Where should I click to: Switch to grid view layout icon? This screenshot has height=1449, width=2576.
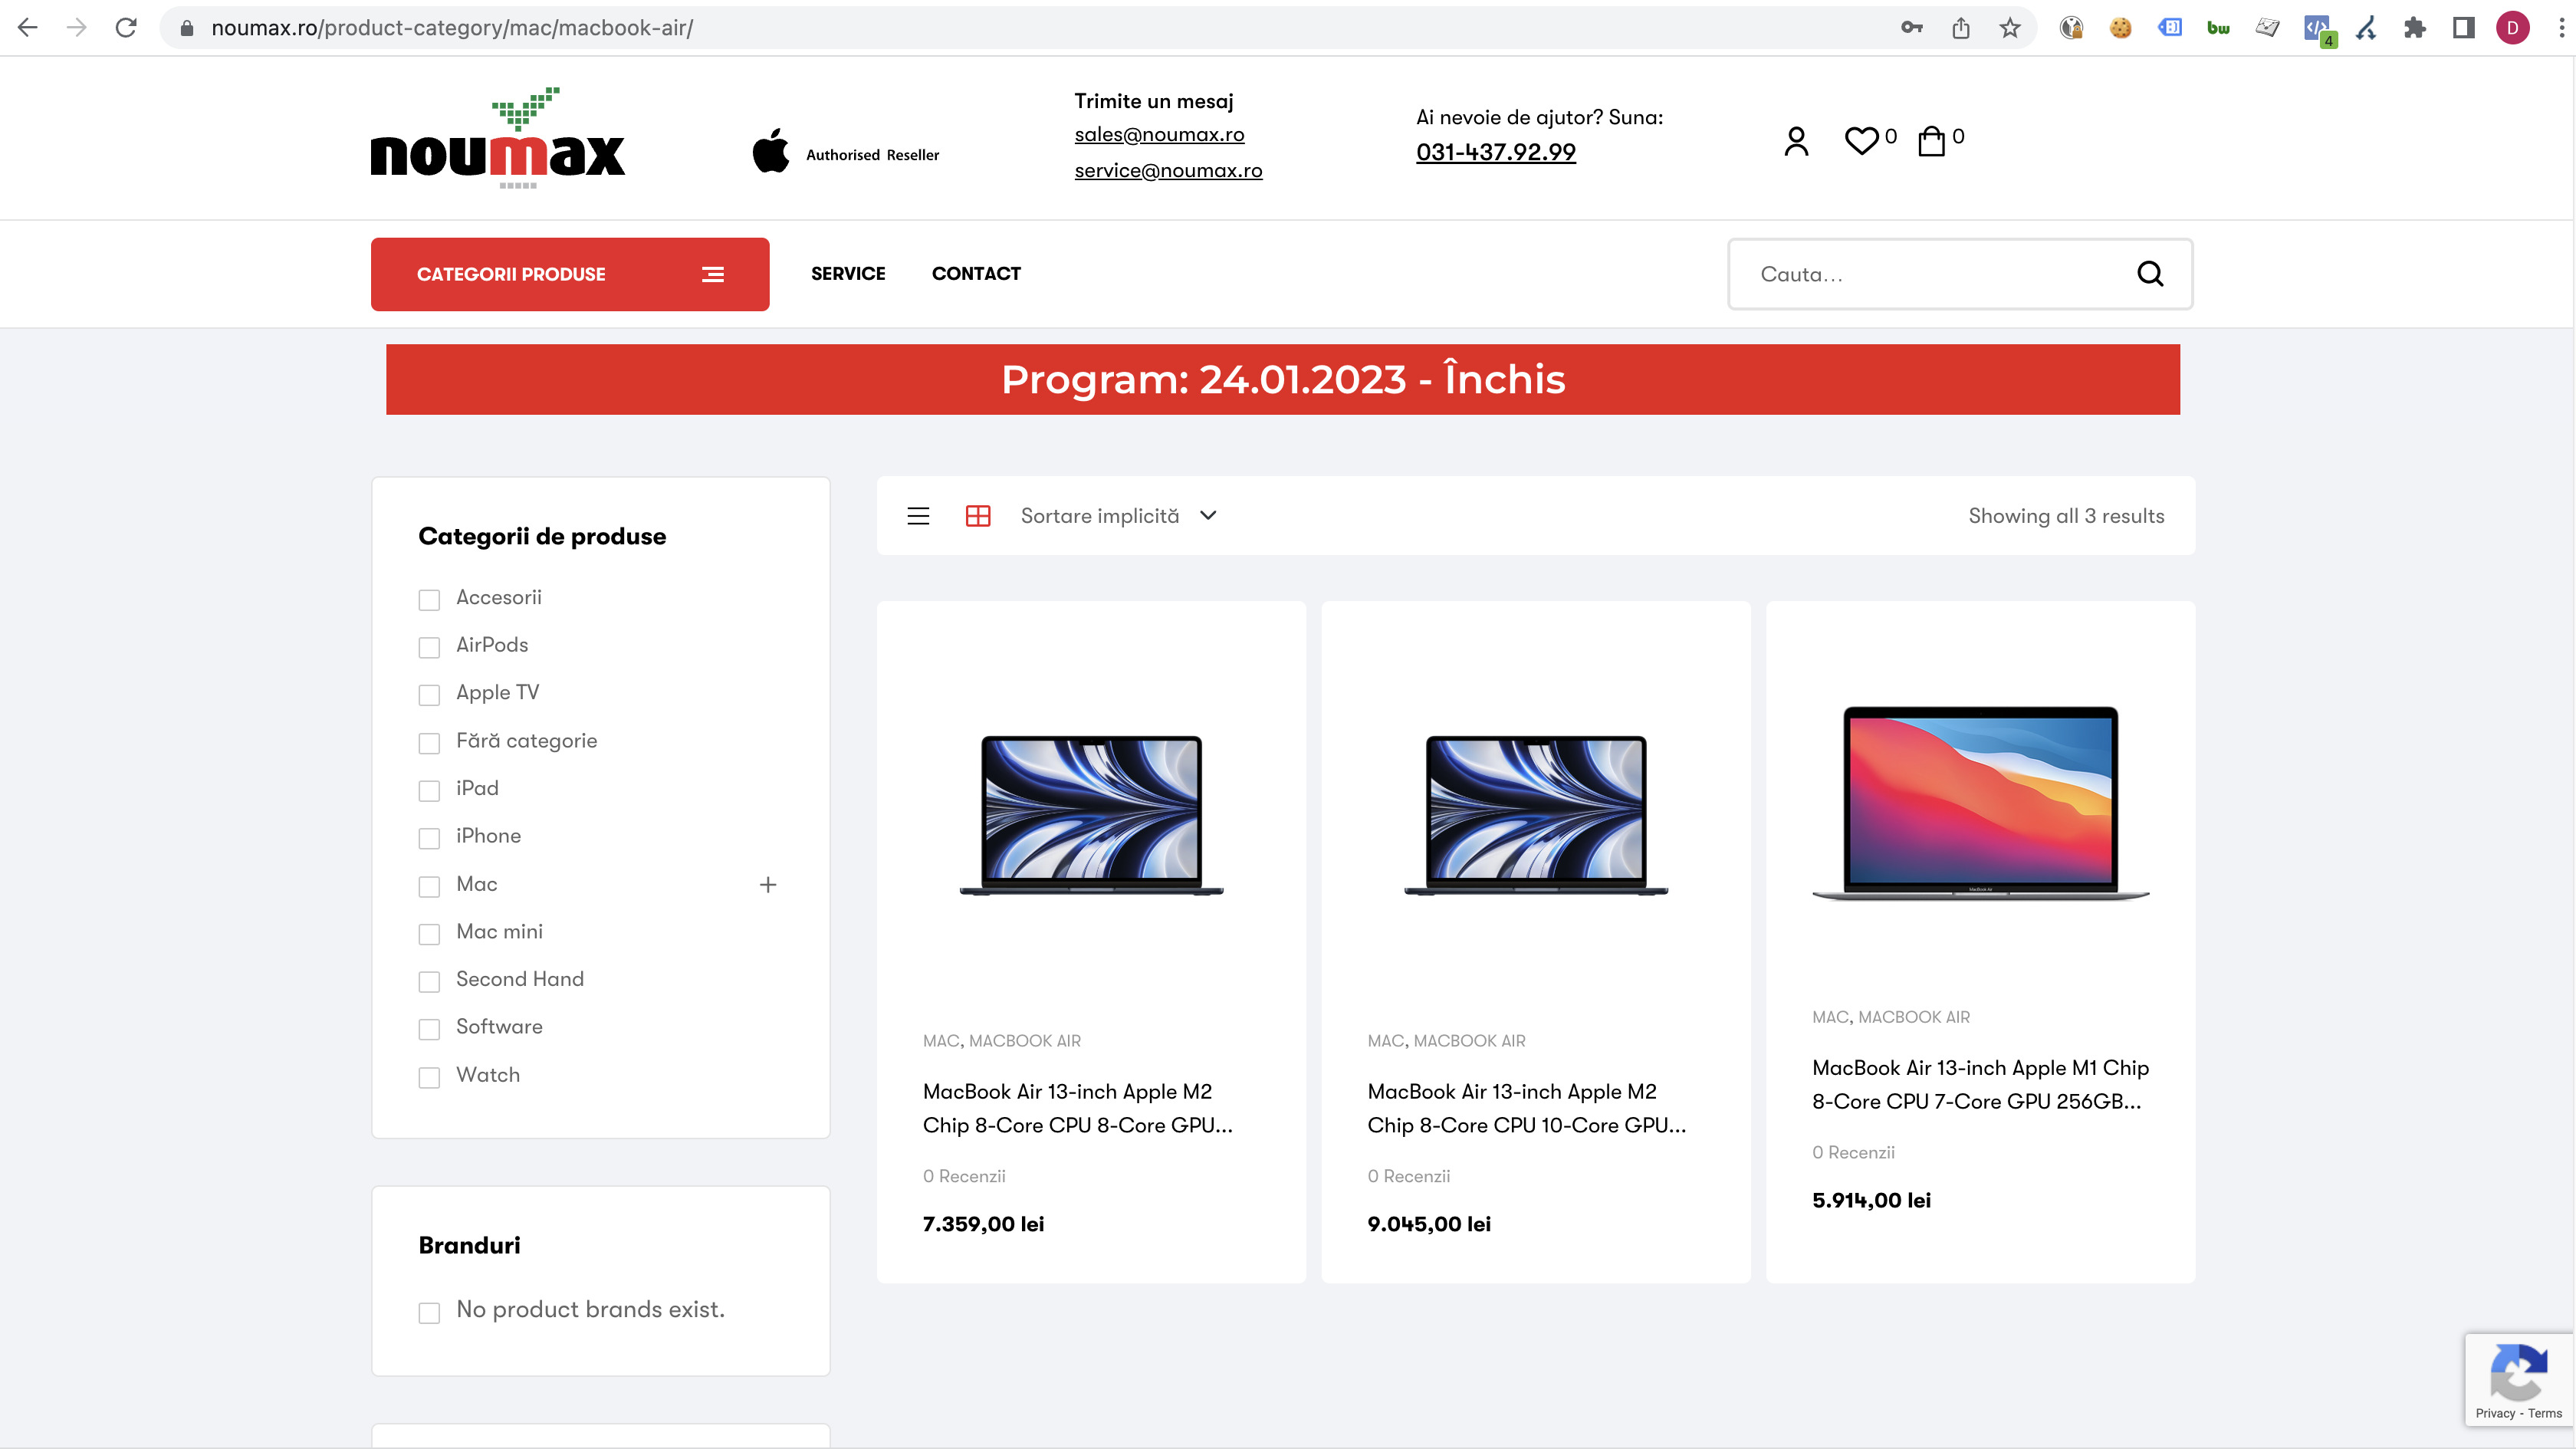(978, 516)
